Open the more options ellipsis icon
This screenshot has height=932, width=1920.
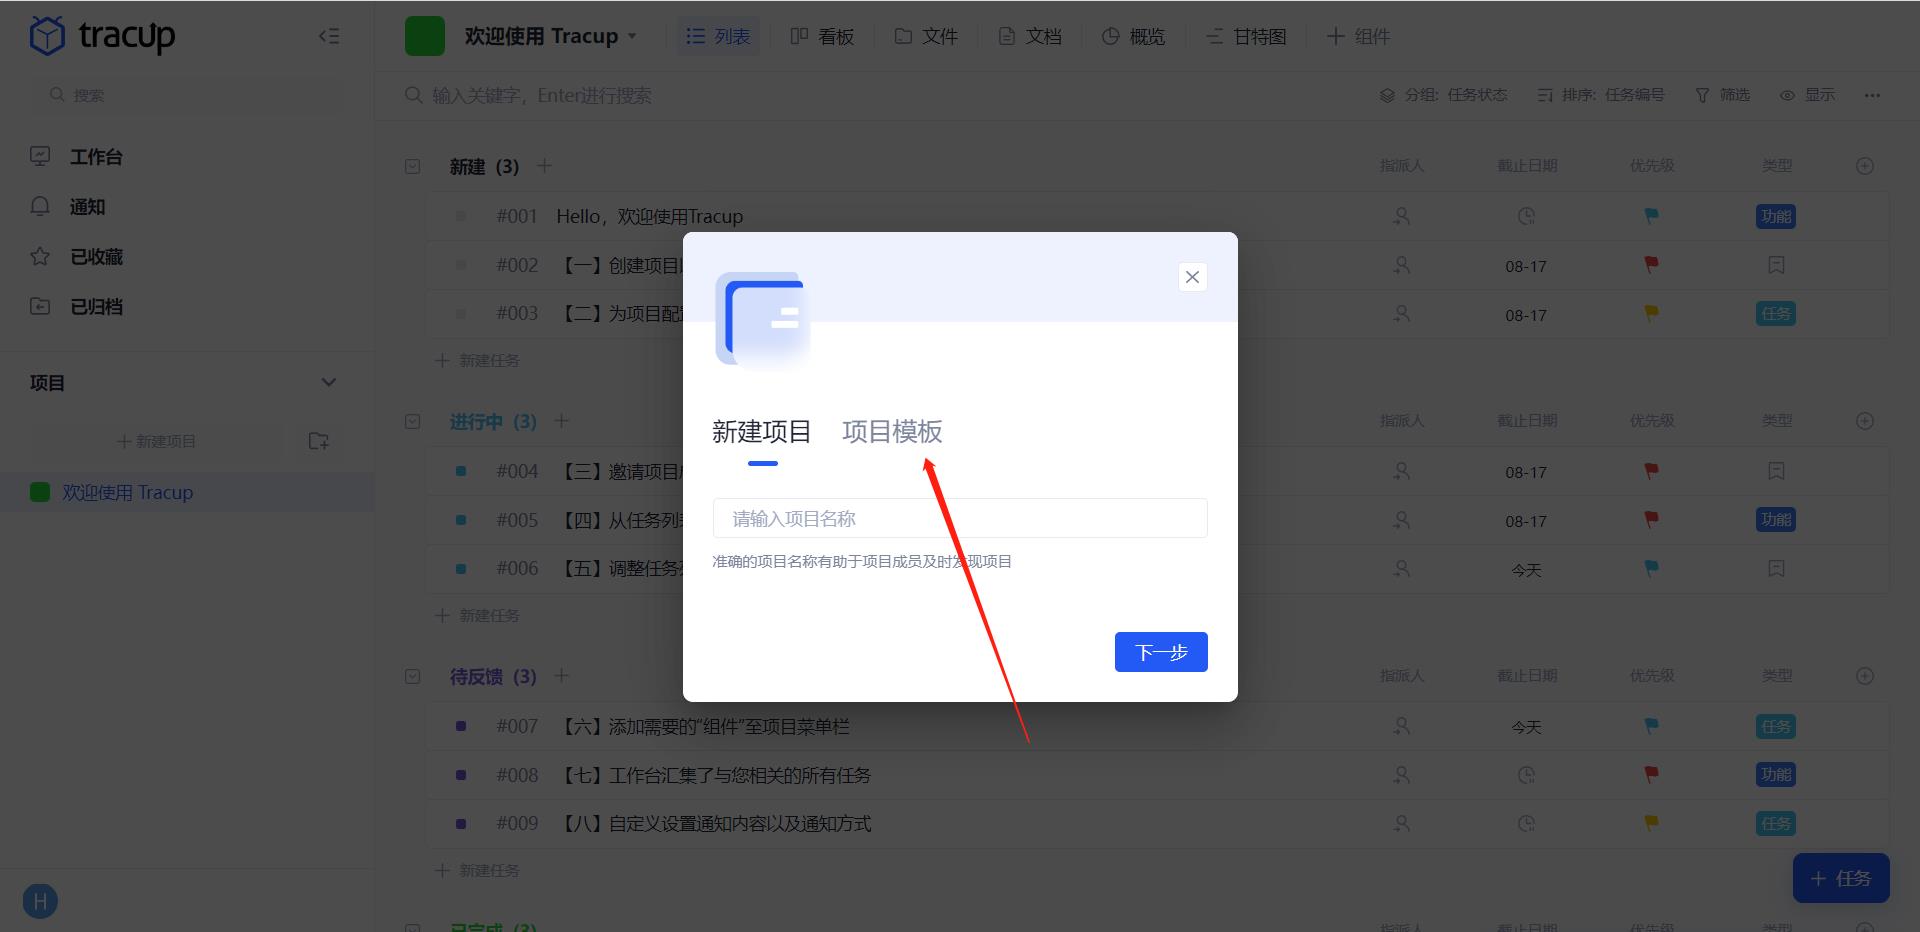coord(1871,95)
